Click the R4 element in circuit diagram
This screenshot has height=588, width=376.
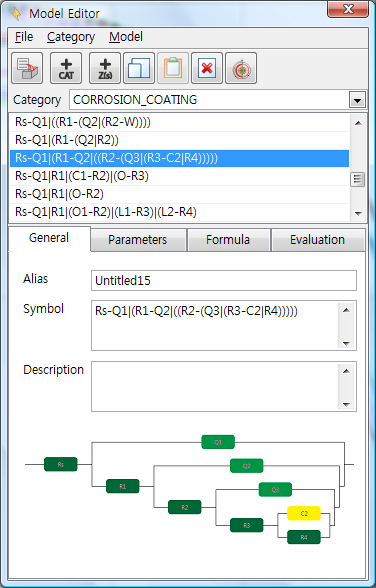tap(304, 537)
